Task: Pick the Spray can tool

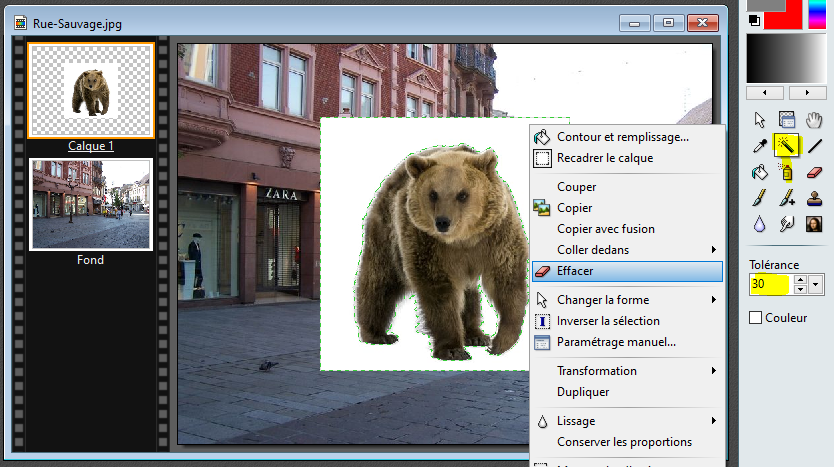Action: click(x=787, y=172)
